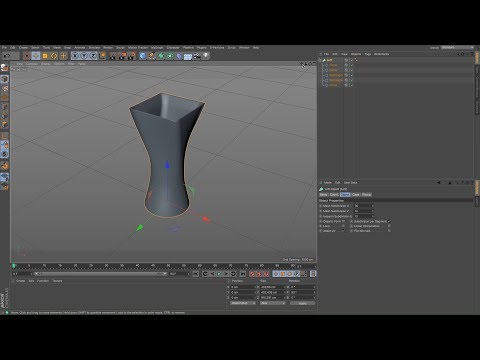Click the Camera object icon
Image resolution: width=480 pixels, height=360 pixels.
coord(197,56)
